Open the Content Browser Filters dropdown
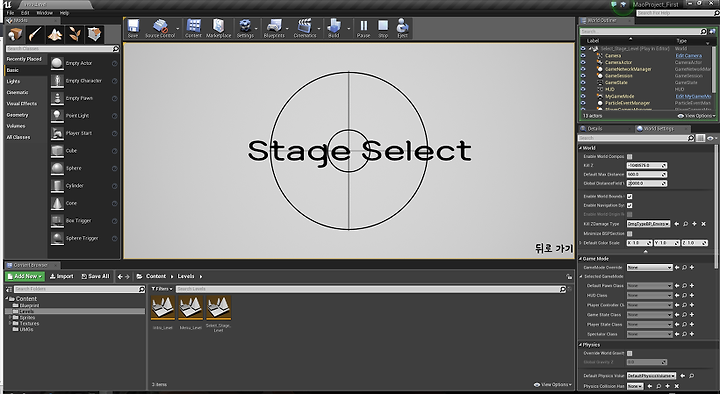Image resolution: width=720 pixels, height=394 pixels. pyautogui.click(x=162, y=289)
